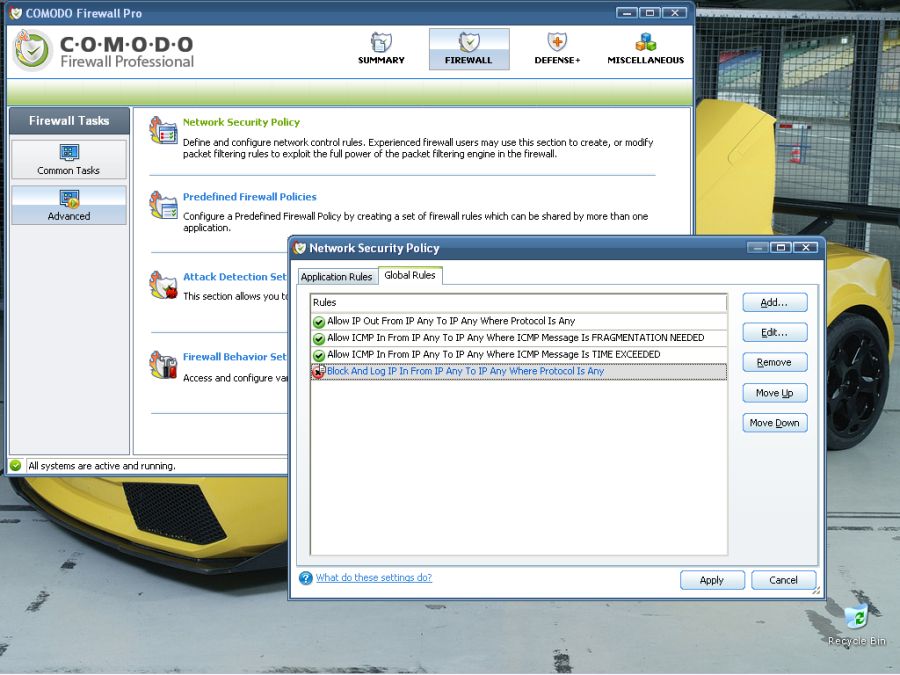This screenshot has width=900, height=675.
Task: Close the COMODO Firewall Pro window
Action: pos(675,13)
